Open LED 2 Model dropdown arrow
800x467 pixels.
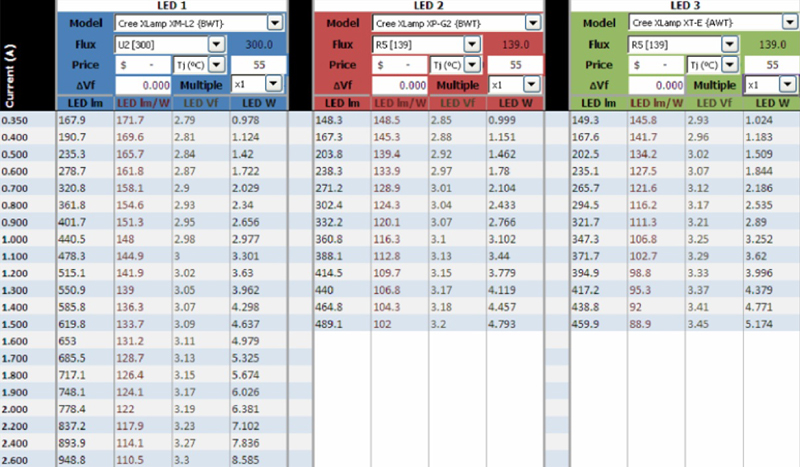(x=533, y=23)
